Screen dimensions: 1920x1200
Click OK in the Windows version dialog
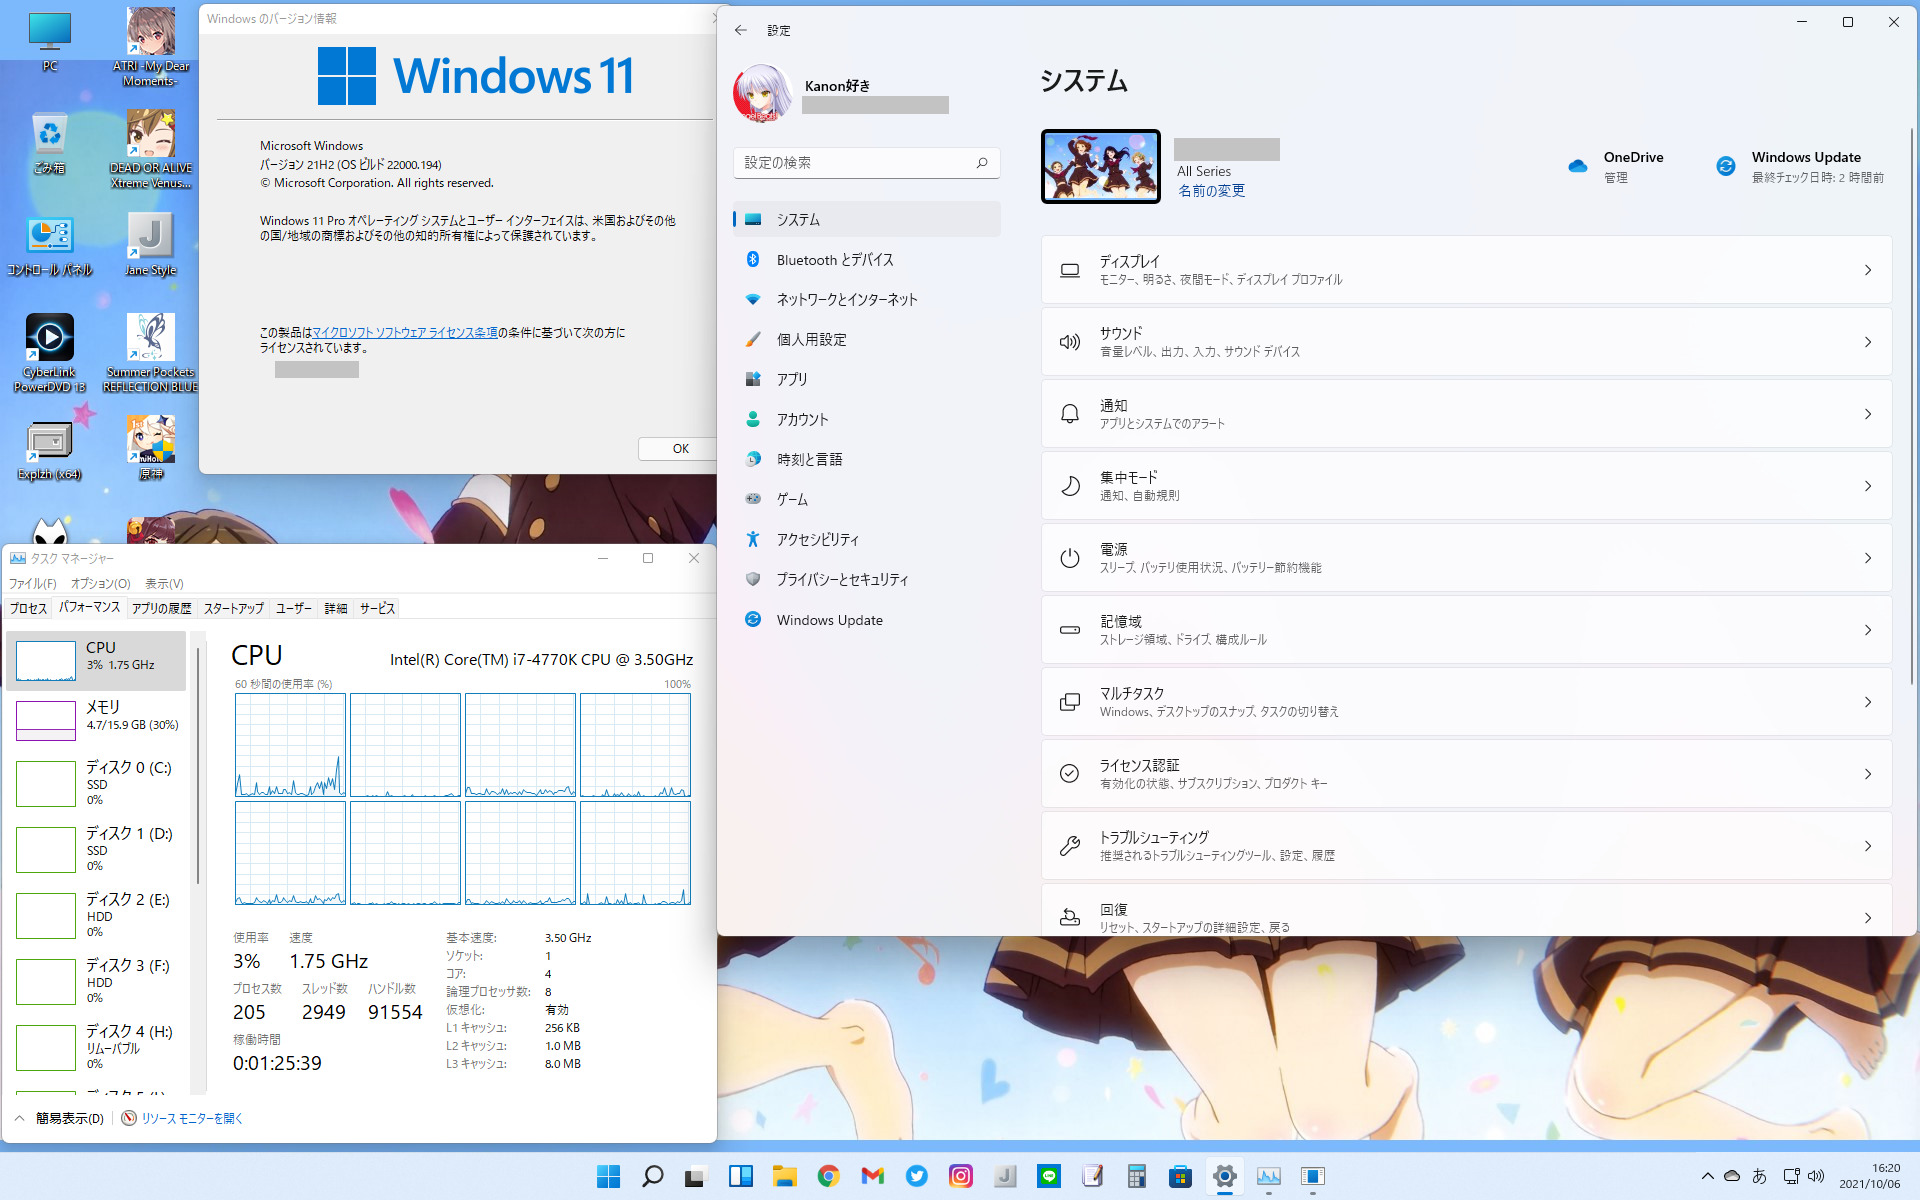pos(680,449)
